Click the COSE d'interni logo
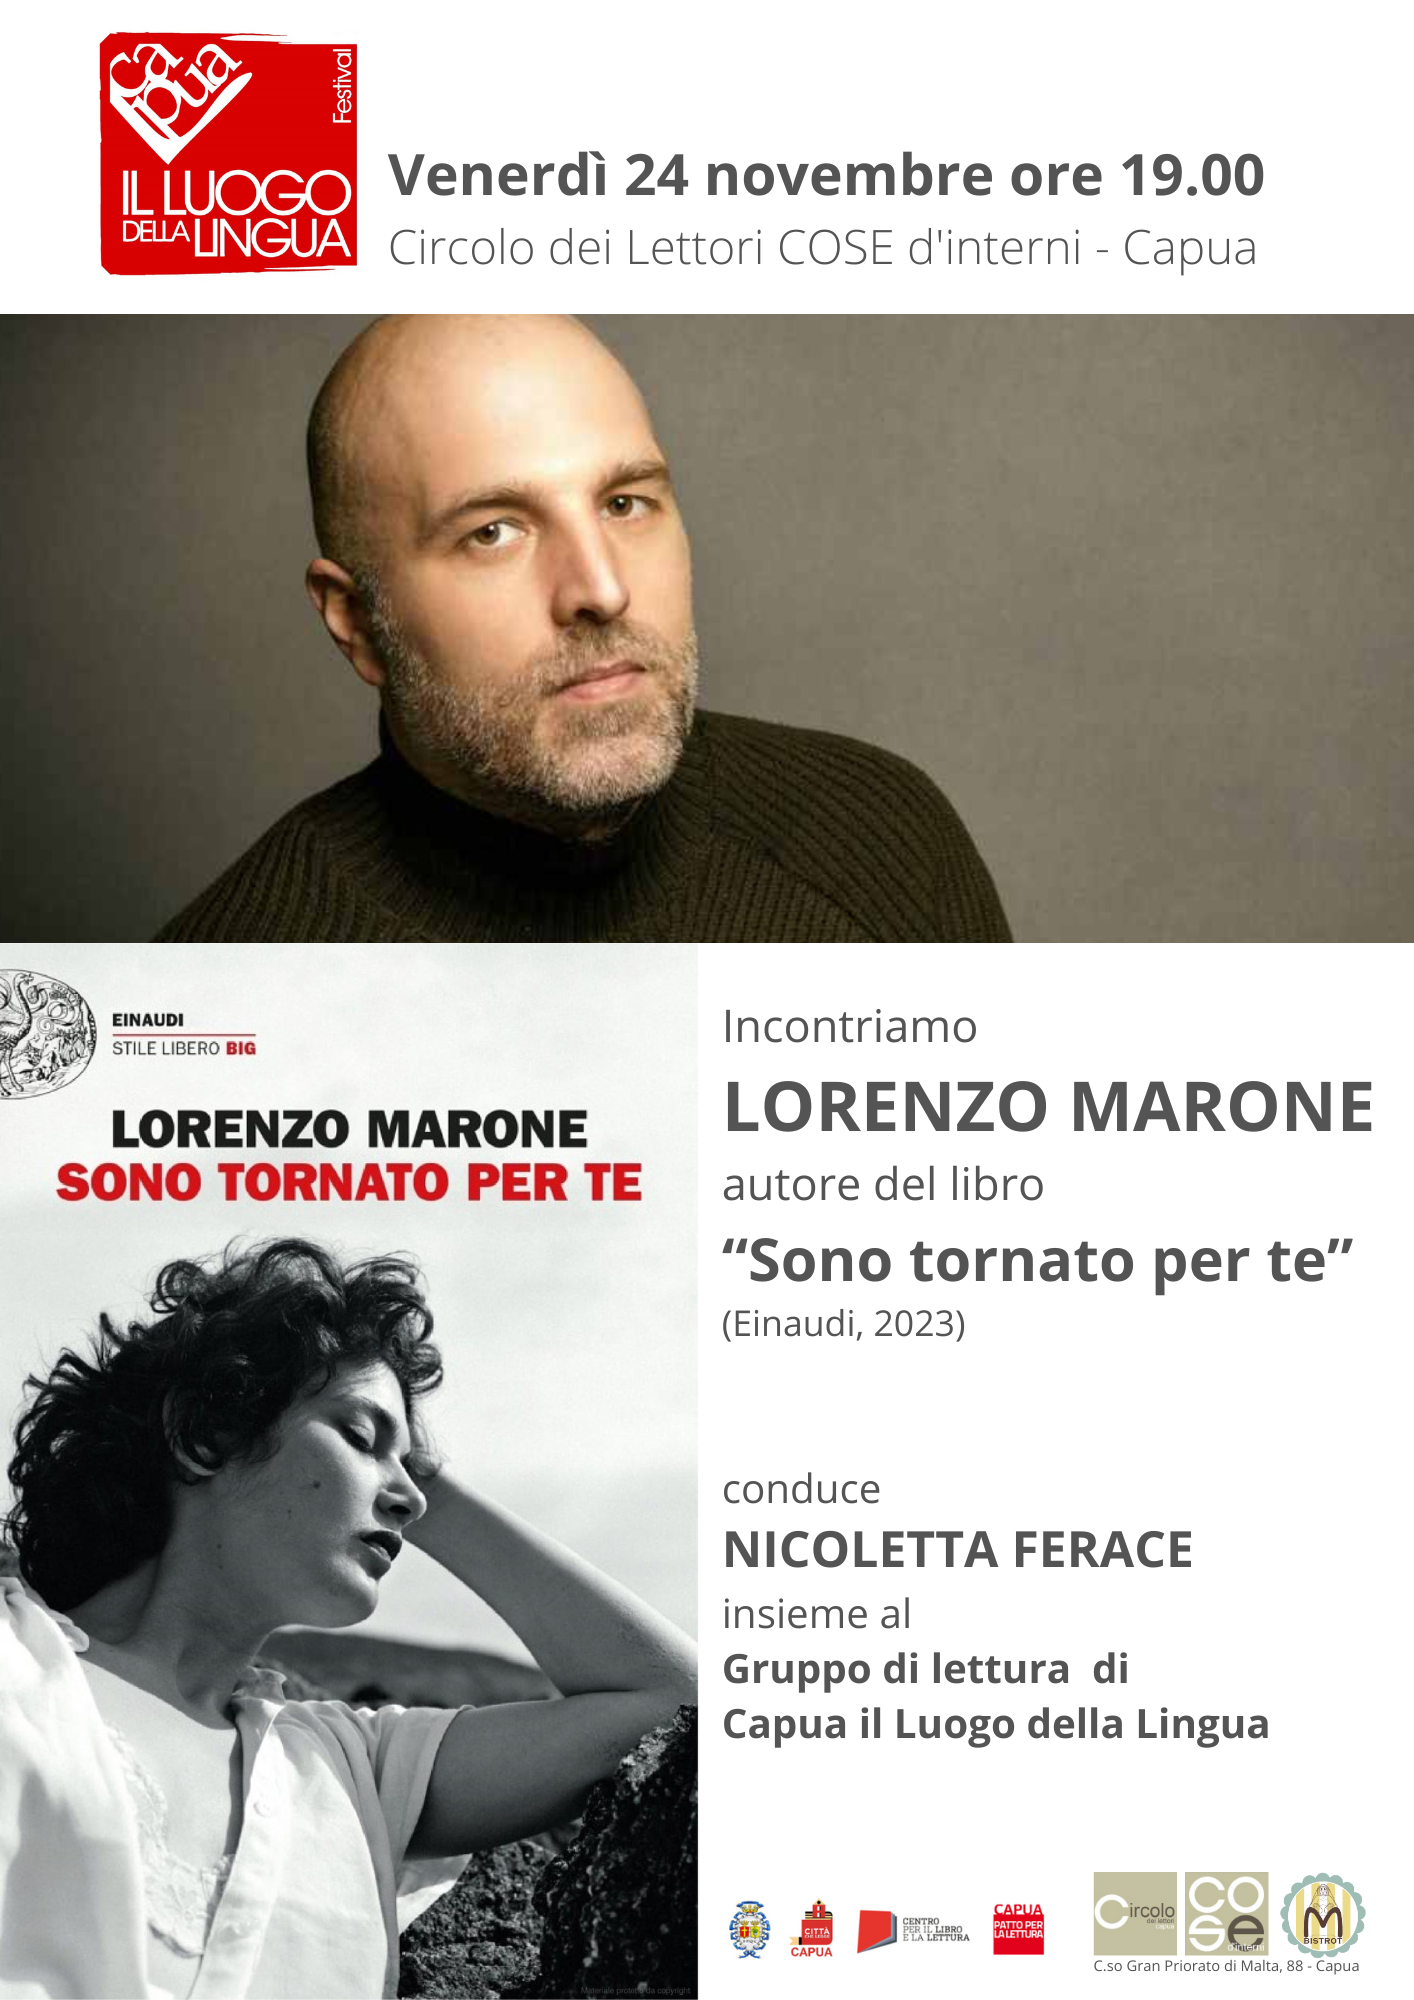 (x=1227, y=1913)
